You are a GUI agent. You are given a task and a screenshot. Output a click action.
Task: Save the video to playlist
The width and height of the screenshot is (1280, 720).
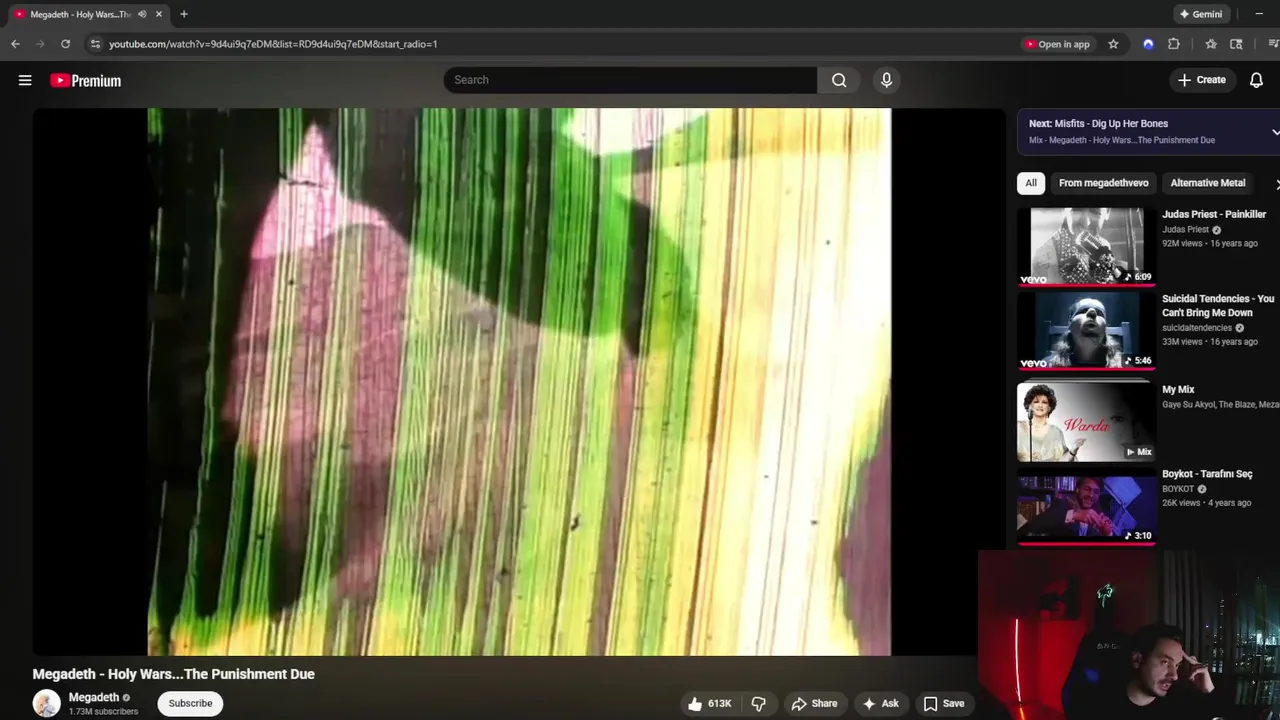pos(943,704)
